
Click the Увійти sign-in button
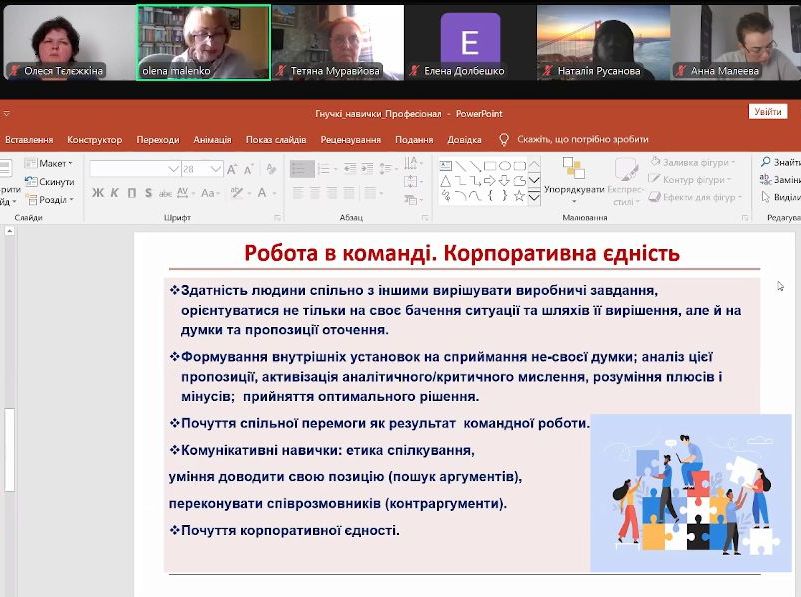[x=767, y=110]
